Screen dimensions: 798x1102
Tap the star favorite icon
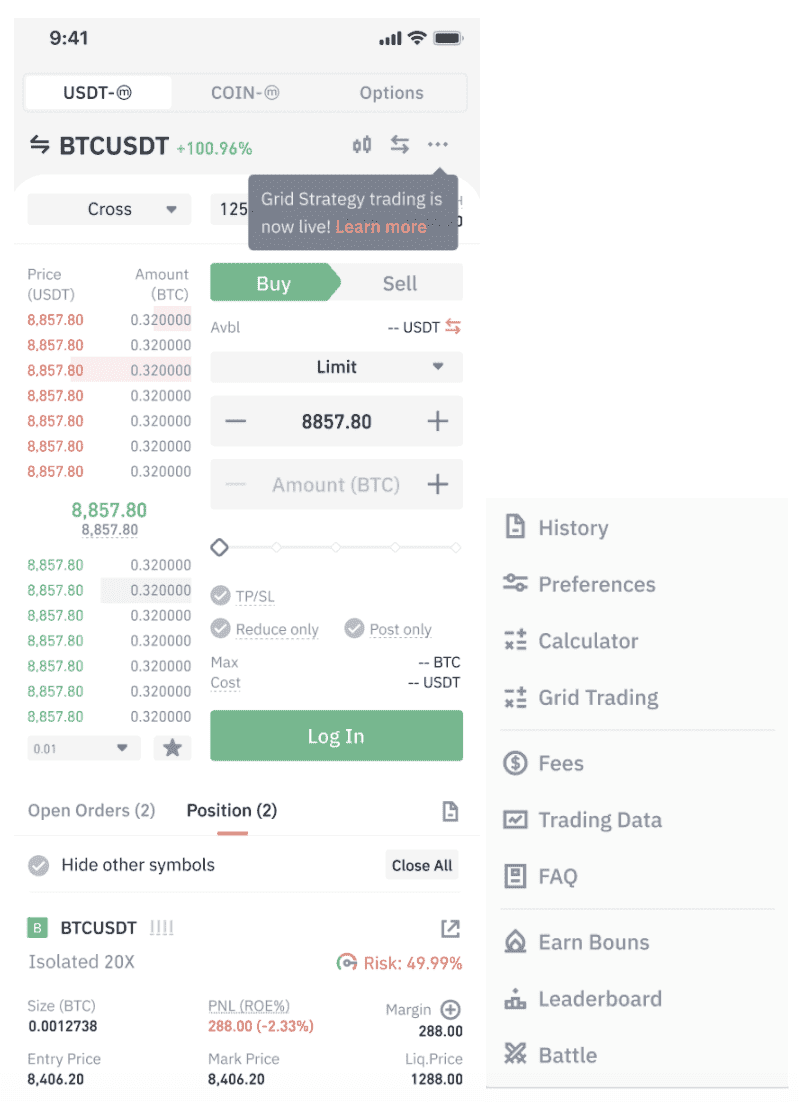[x=172, y=748]
